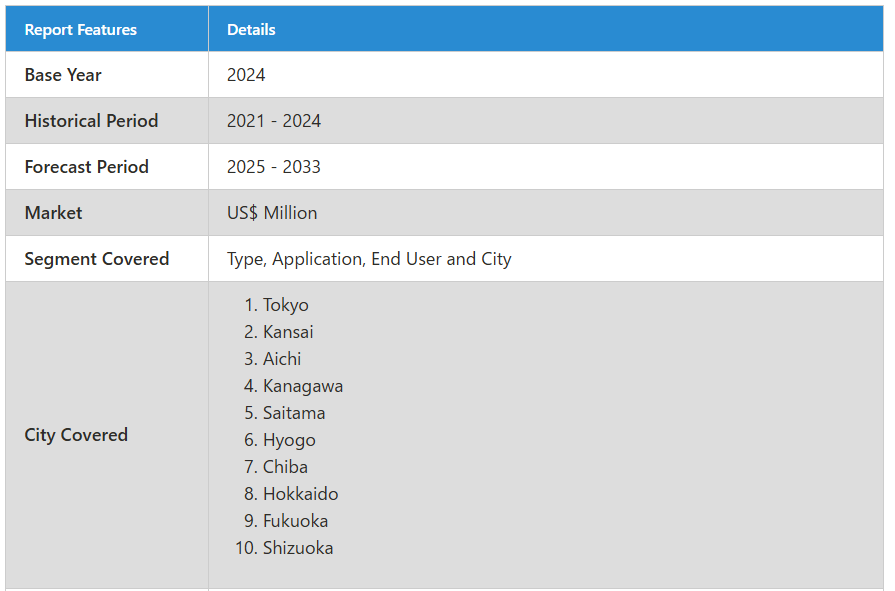Select the value '2021 - 2024'

pyautogui.click(x=274, y=121)
